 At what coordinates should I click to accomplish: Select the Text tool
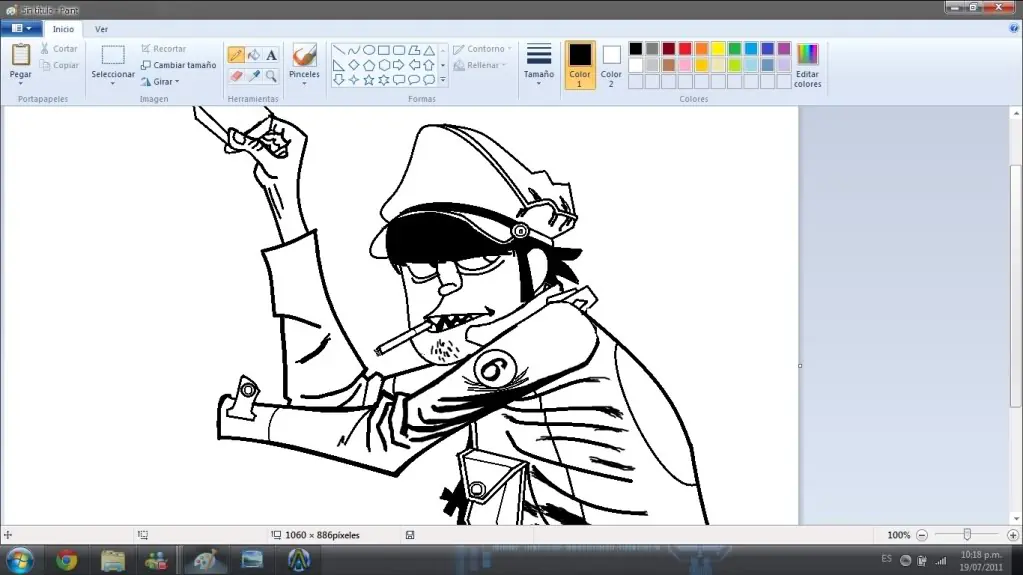coord(271,55)
